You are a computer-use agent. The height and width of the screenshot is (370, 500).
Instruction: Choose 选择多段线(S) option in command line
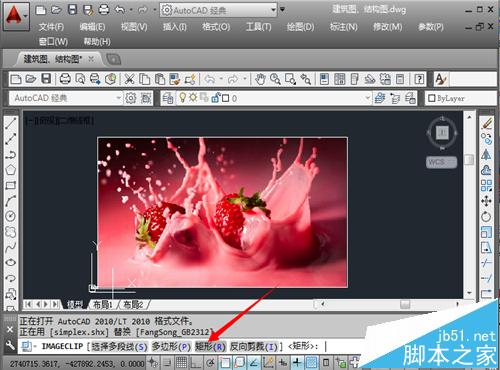point(119,347)
